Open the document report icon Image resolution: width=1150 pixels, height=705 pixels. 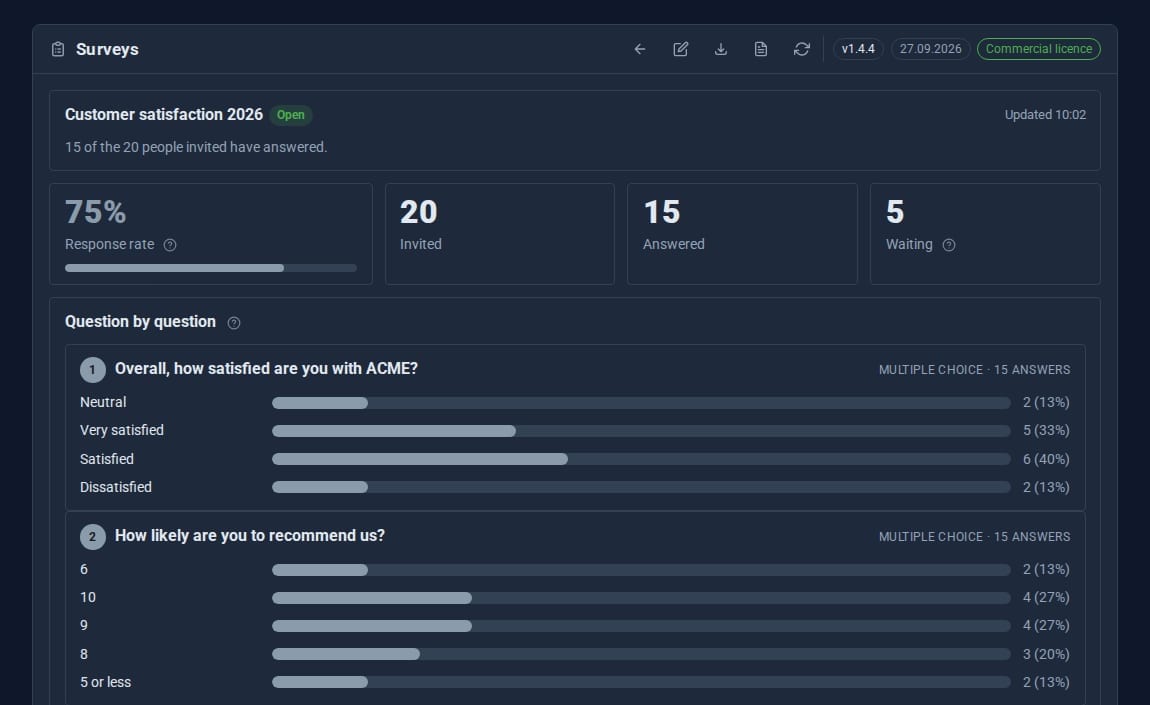click(761, 49)
